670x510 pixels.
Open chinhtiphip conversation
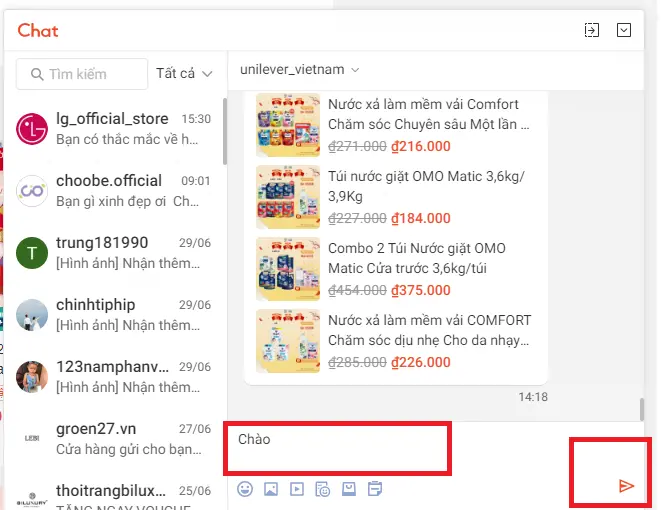(114, 315)
